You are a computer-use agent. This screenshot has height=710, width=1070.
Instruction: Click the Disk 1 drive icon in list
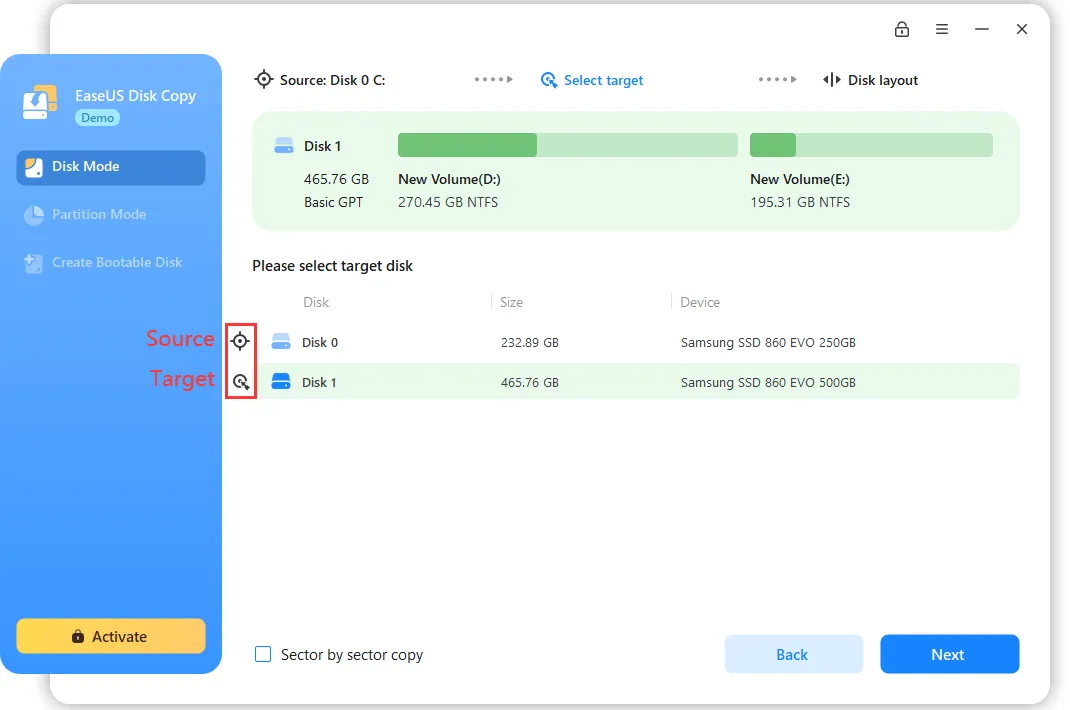click(x=281, y=382)
